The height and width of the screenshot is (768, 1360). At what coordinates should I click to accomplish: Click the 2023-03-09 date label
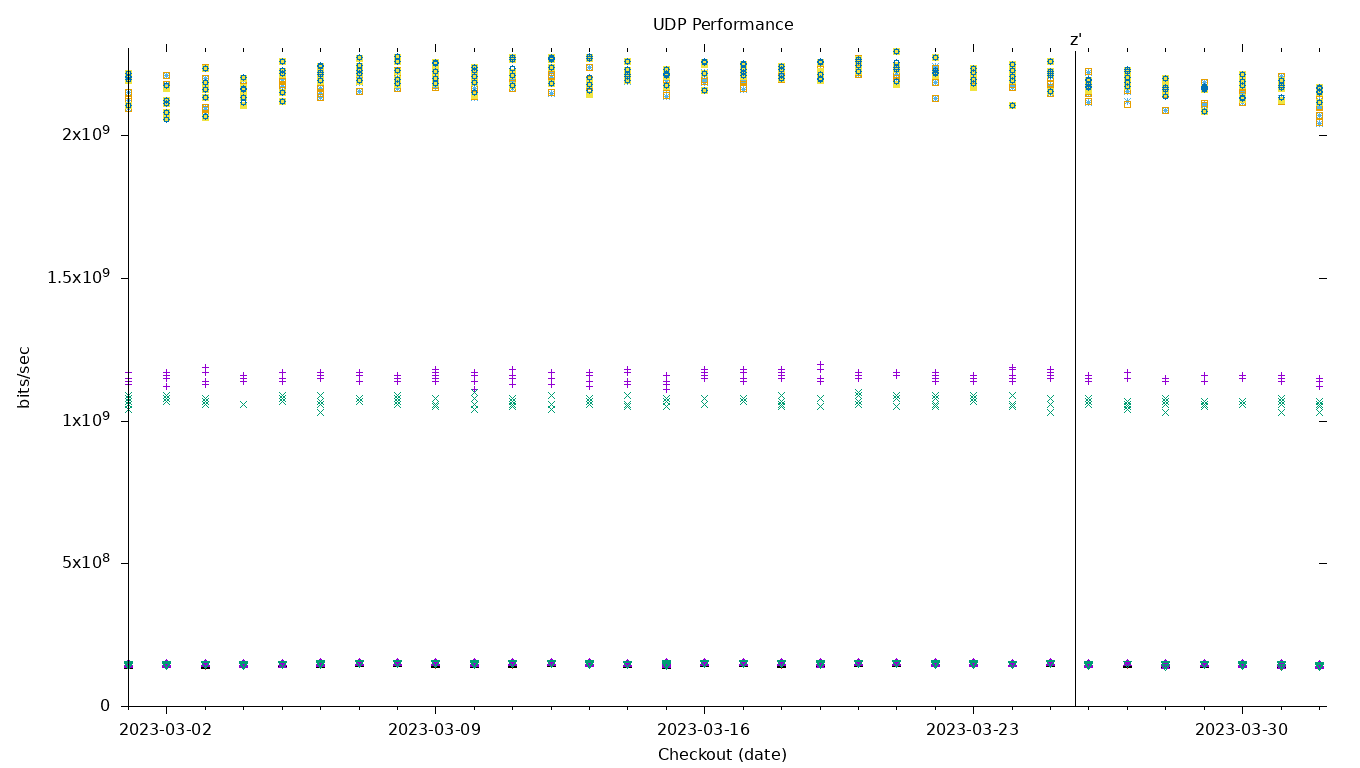click(x=435, y=730)
